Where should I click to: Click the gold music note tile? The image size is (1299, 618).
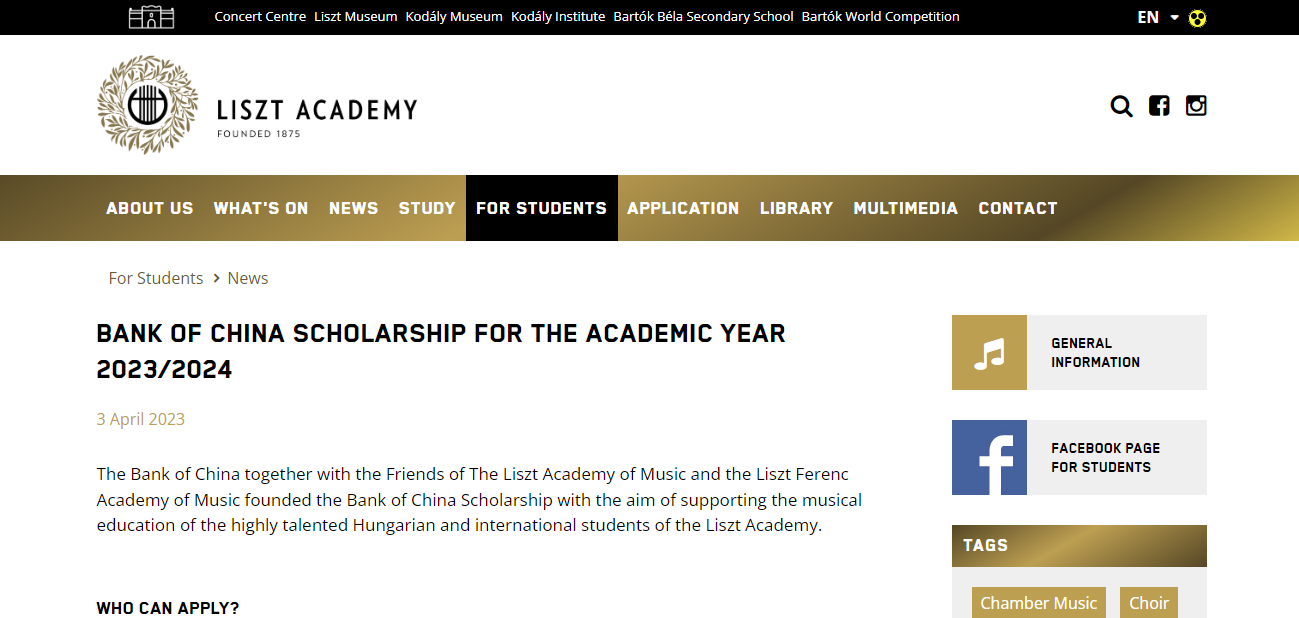(989, 353)
